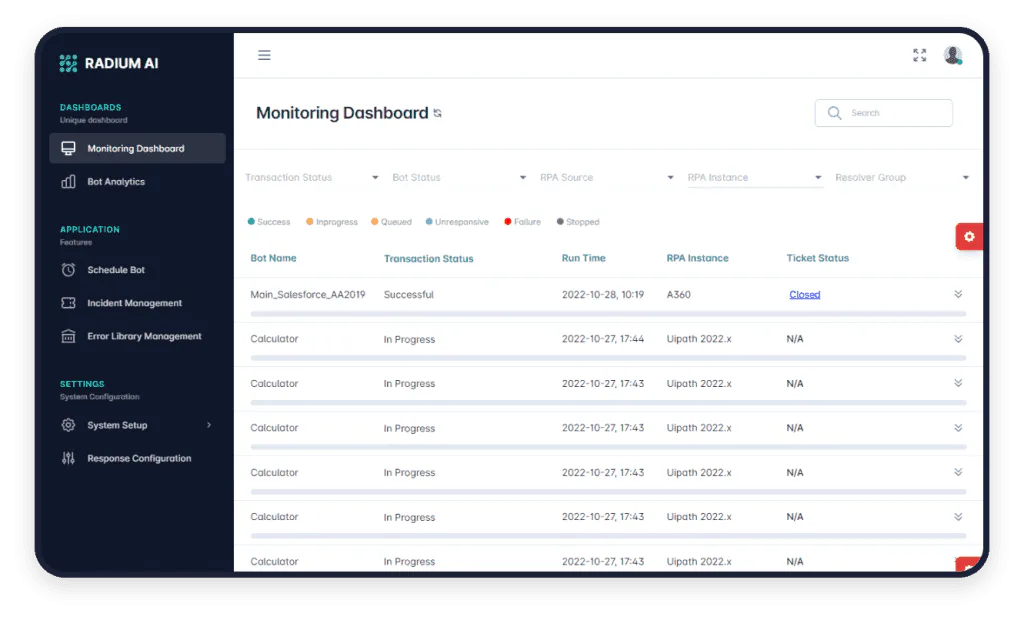Open the hamburger menu at top left
Viewport: 1024px width, 620px height.
coord(264,55)
